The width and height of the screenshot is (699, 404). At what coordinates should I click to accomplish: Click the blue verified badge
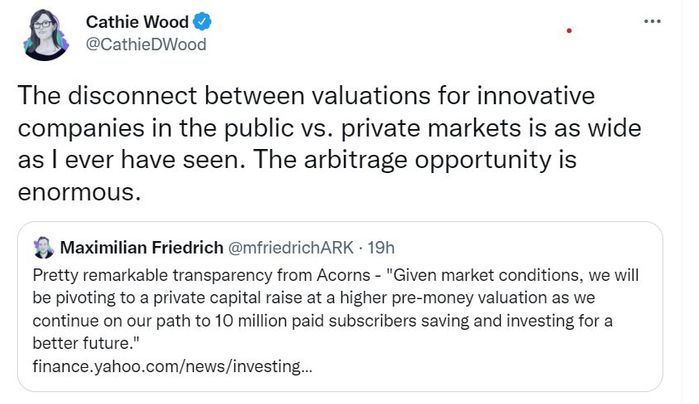tap(202, 22)
